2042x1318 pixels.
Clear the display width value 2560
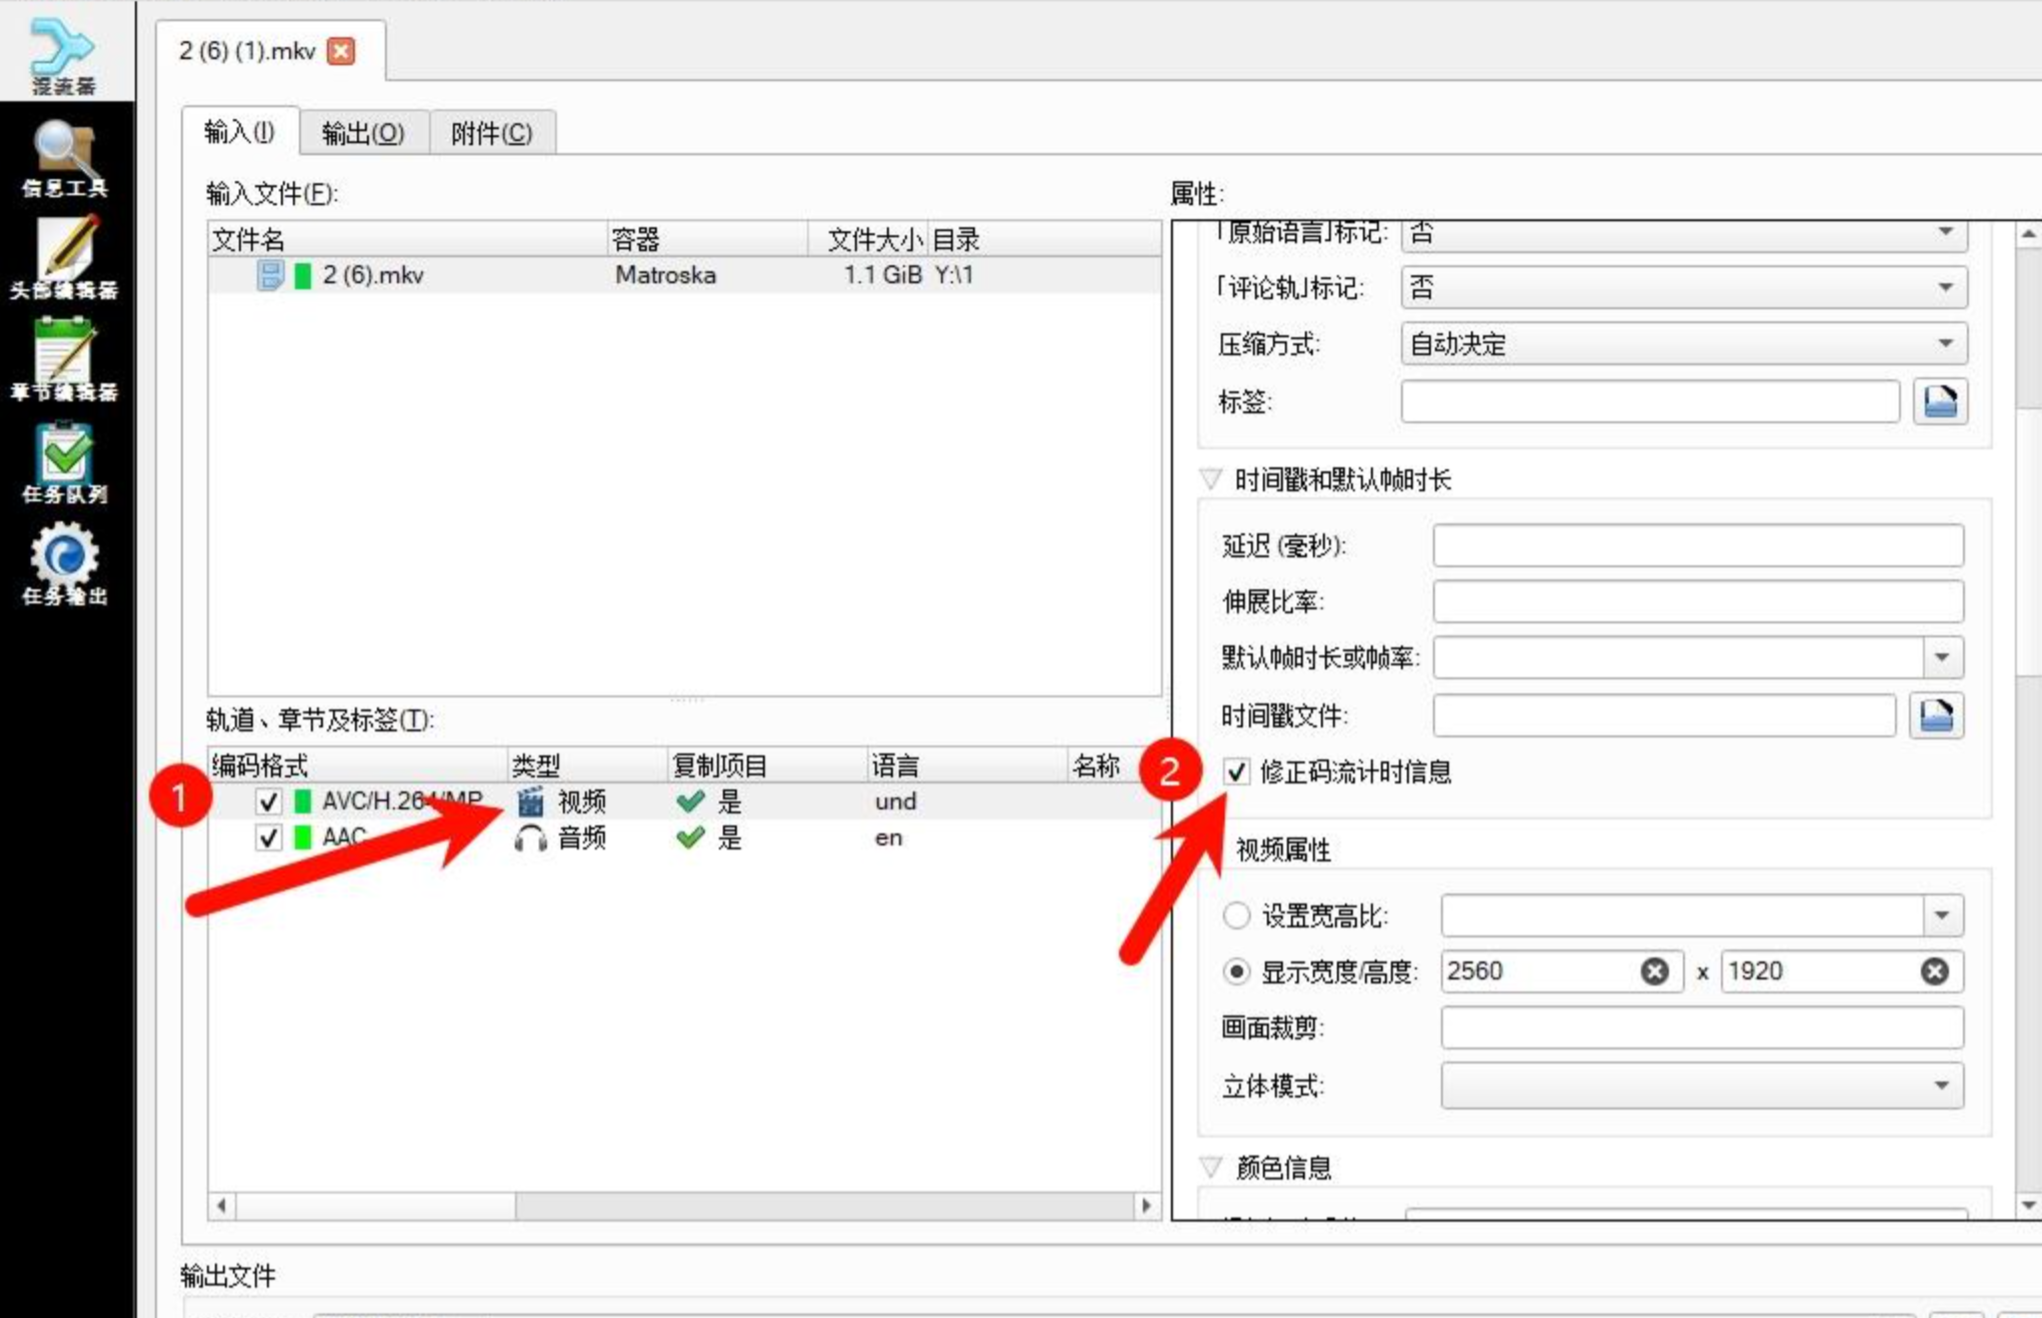[1654, 971]
